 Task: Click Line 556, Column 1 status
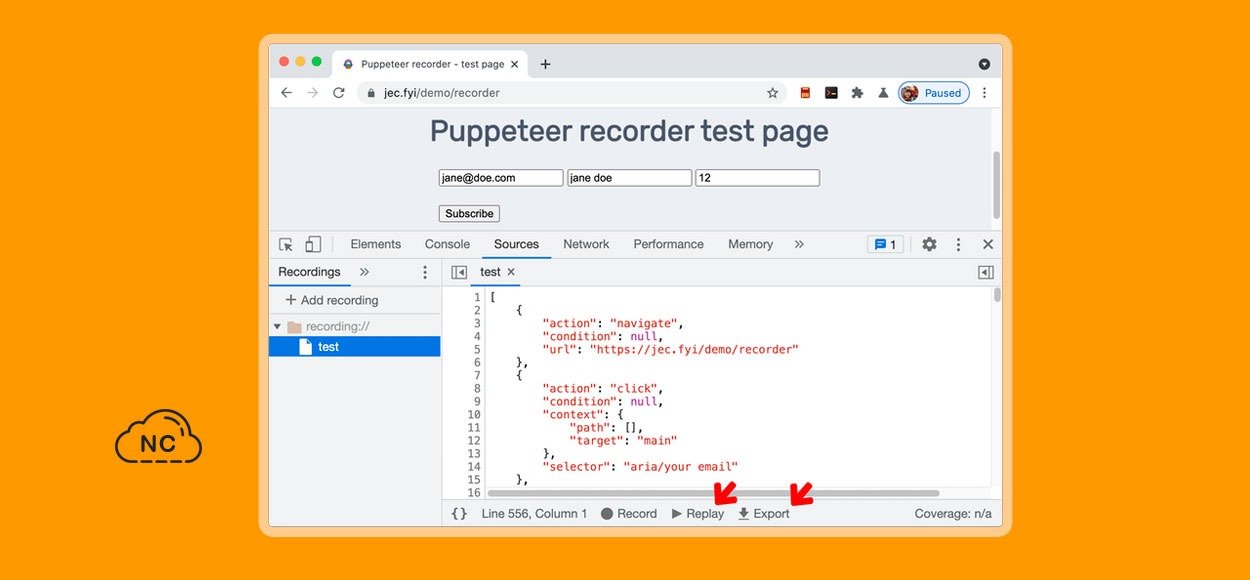534,514
